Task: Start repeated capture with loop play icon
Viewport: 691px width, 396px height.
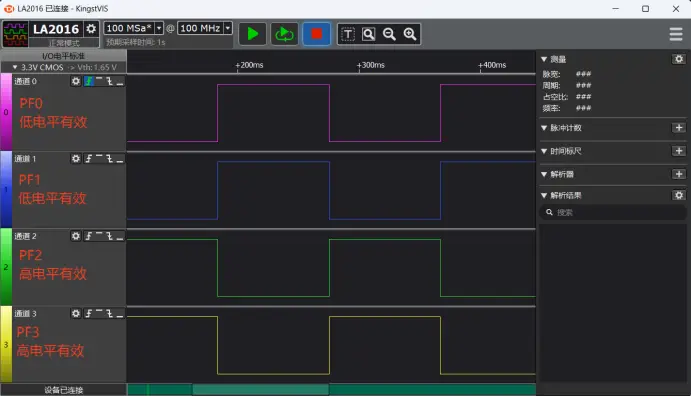Action: click(x=284, y=34)
